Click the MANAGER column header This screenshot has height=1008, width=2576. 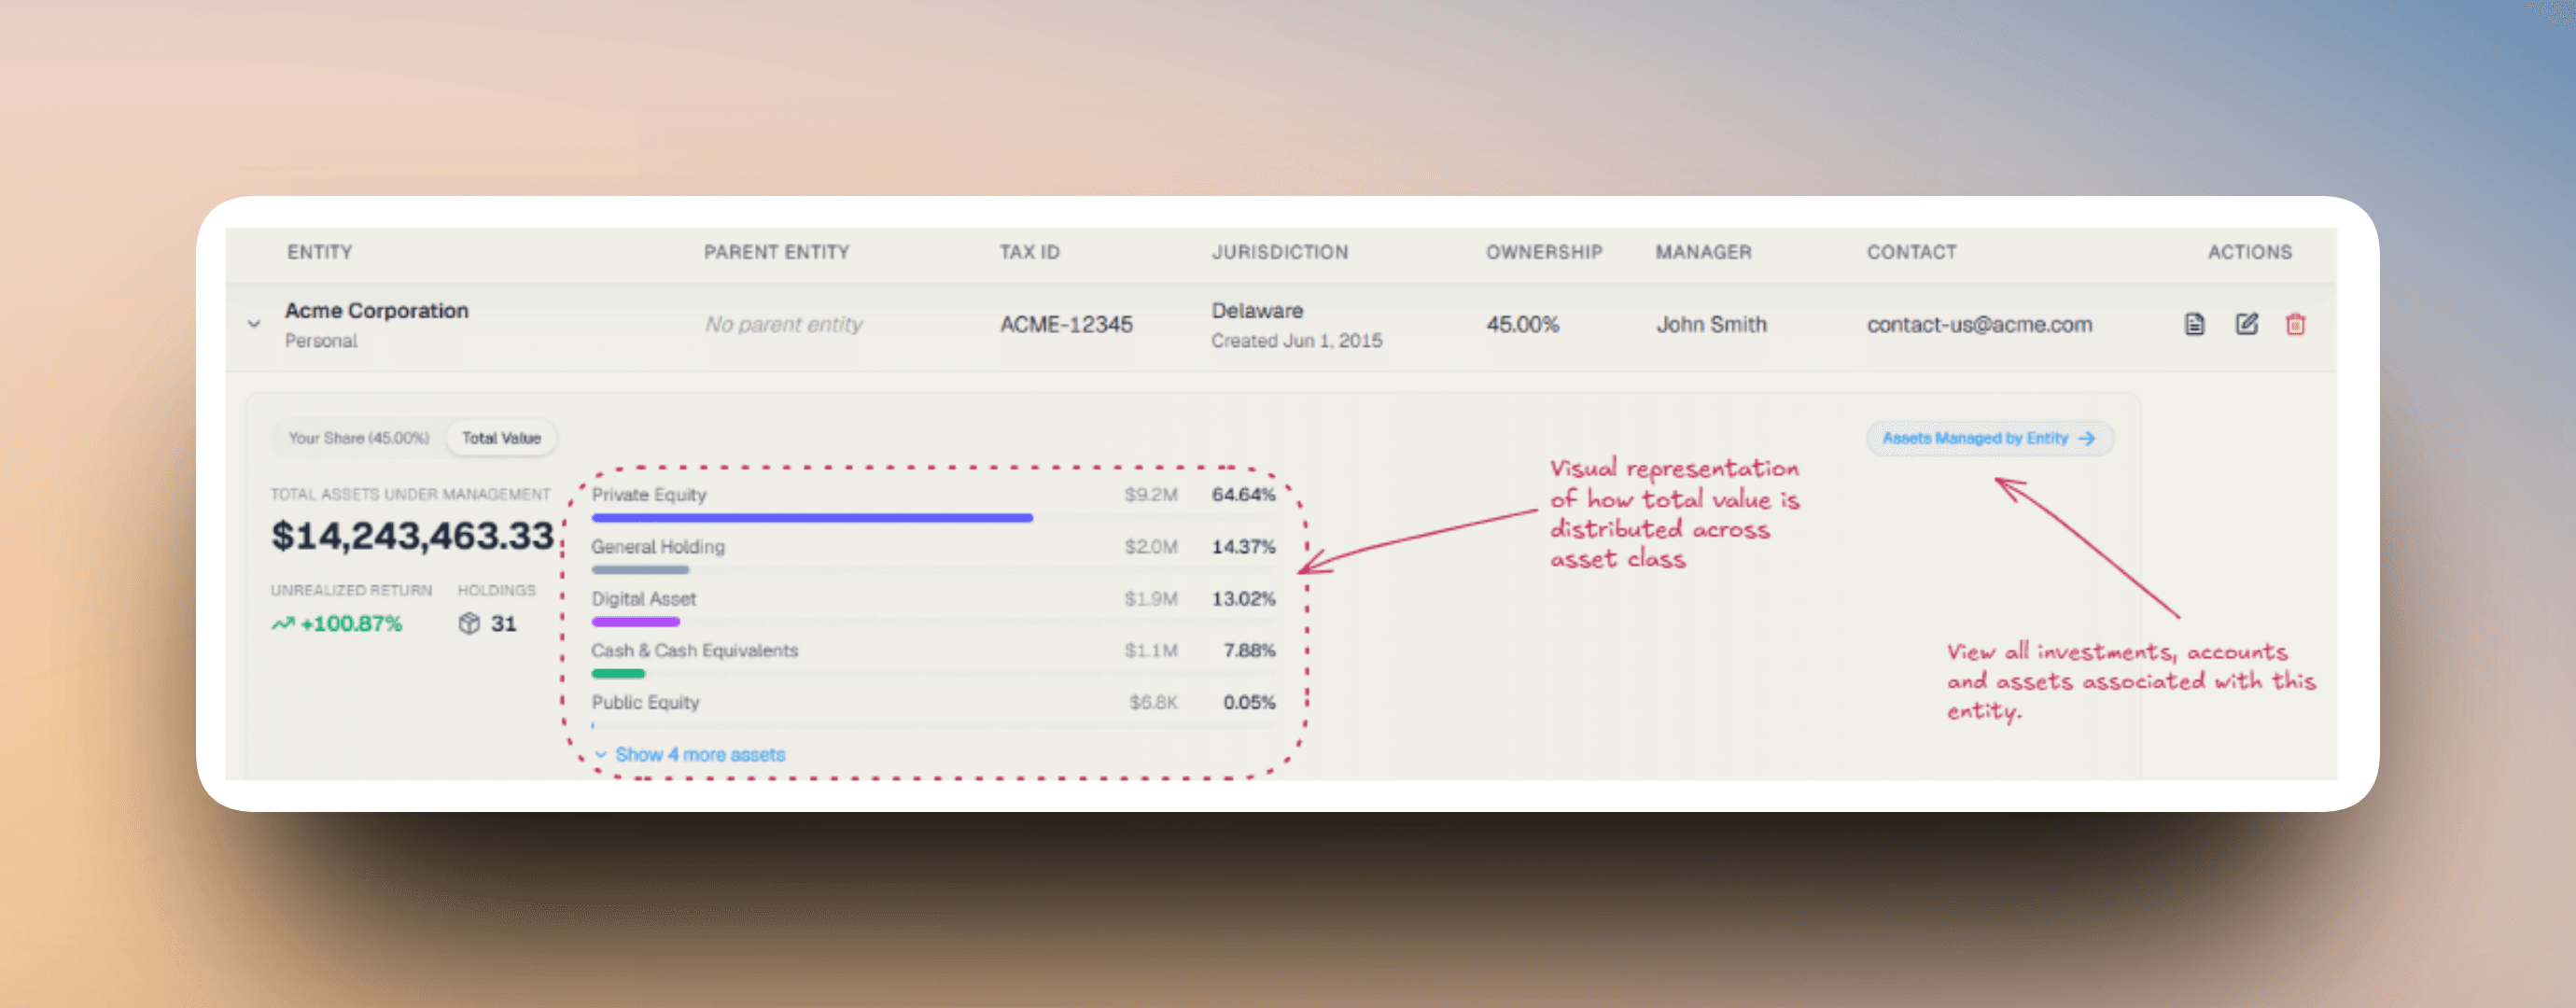tap(1703, 252)
